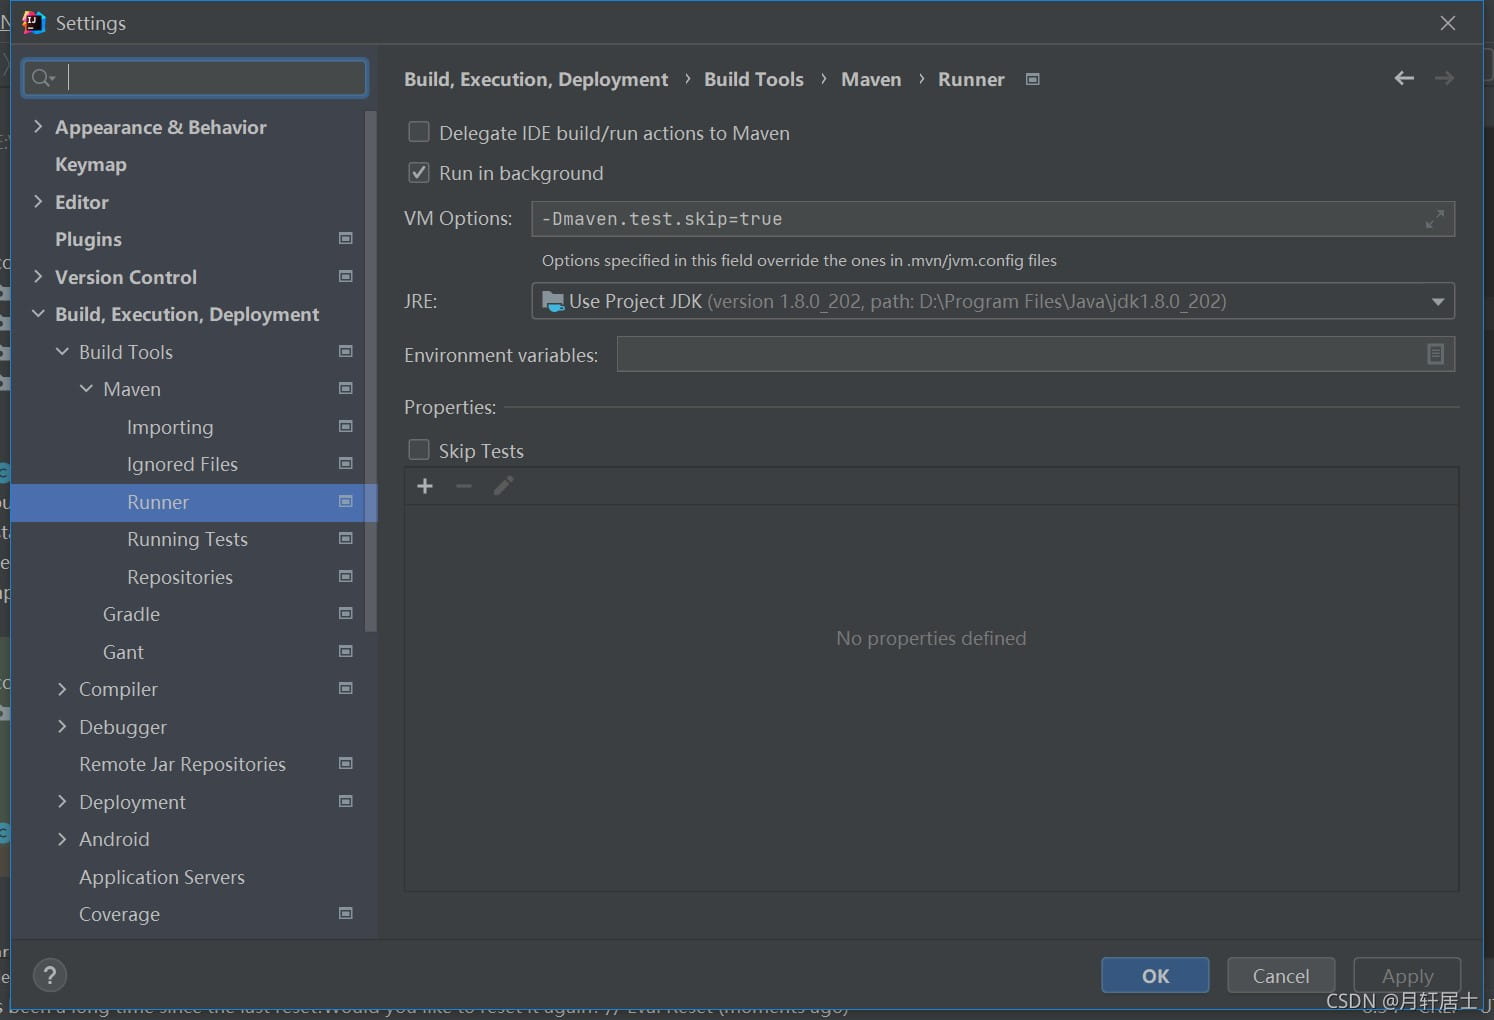Click the Environment variables field
This screenshot has height=1020, width=1494.
[1036, 354]
